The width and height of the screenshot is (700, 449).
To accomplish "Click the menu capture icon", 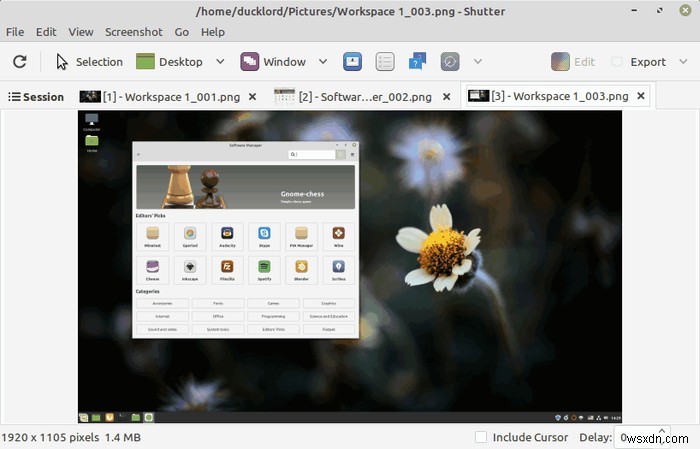I will 385,62.
